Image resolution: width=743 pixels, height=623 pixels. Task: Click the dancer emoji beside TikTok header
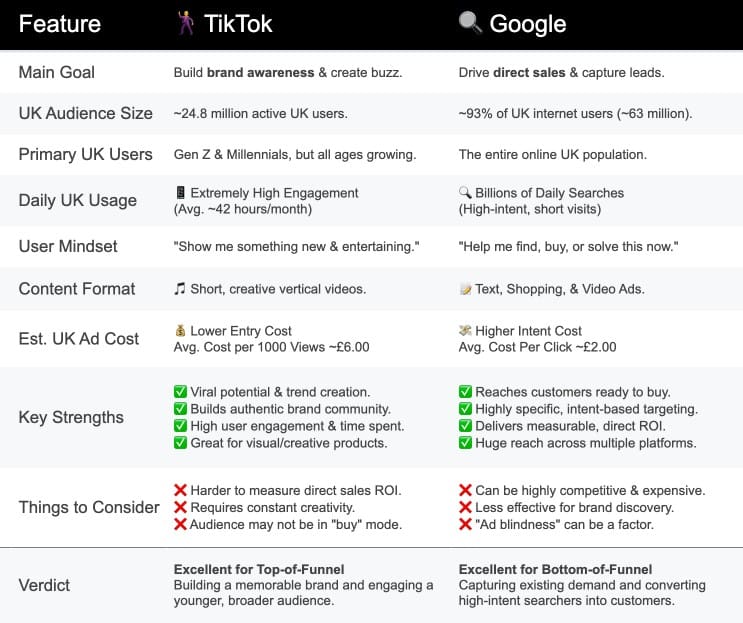pyautogui.click(x=183, y=24)
